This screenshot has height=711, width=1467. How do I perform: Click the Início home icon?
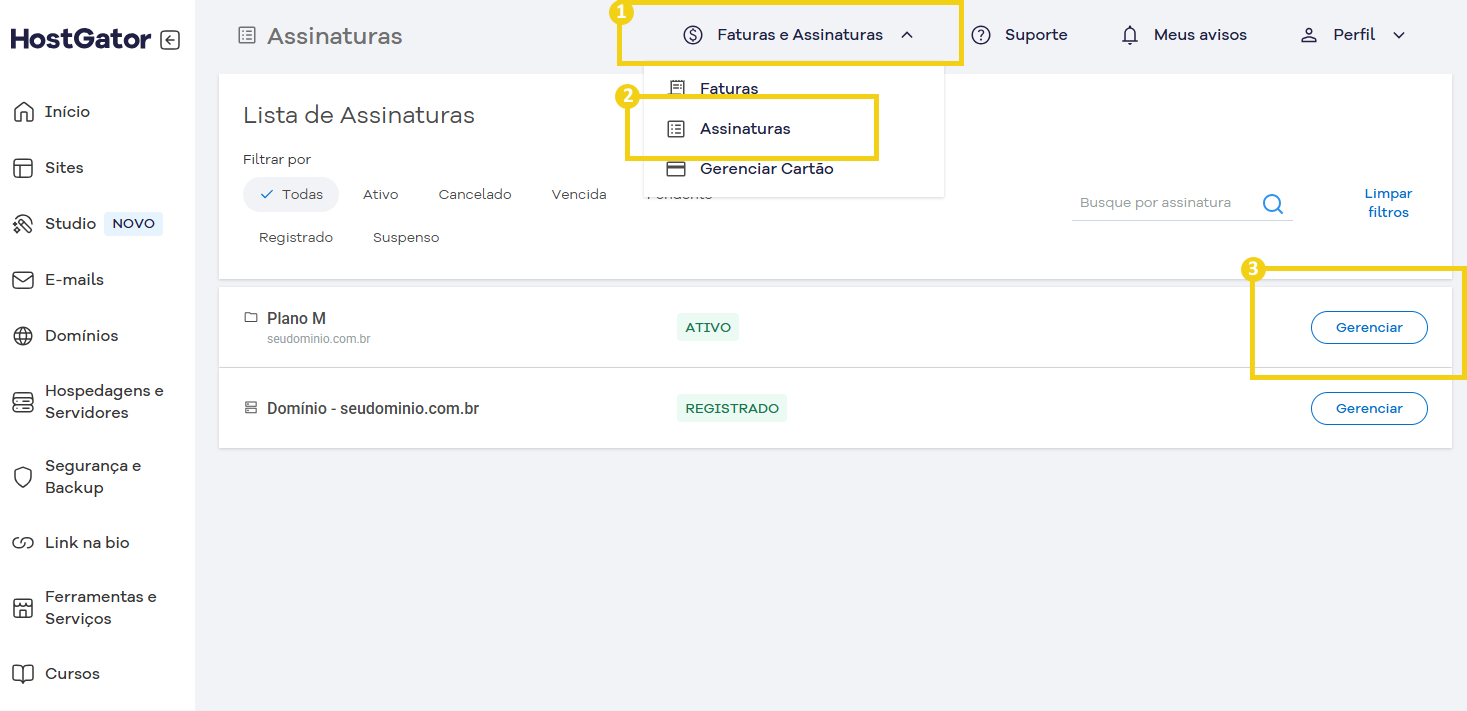[x=23, y=112]
